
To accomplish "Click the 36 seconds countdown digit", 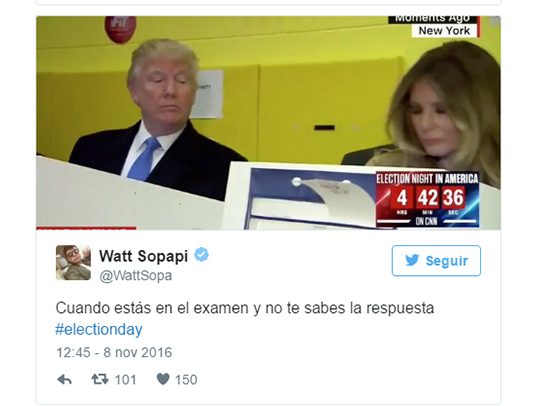I will (x=453, y=198).
